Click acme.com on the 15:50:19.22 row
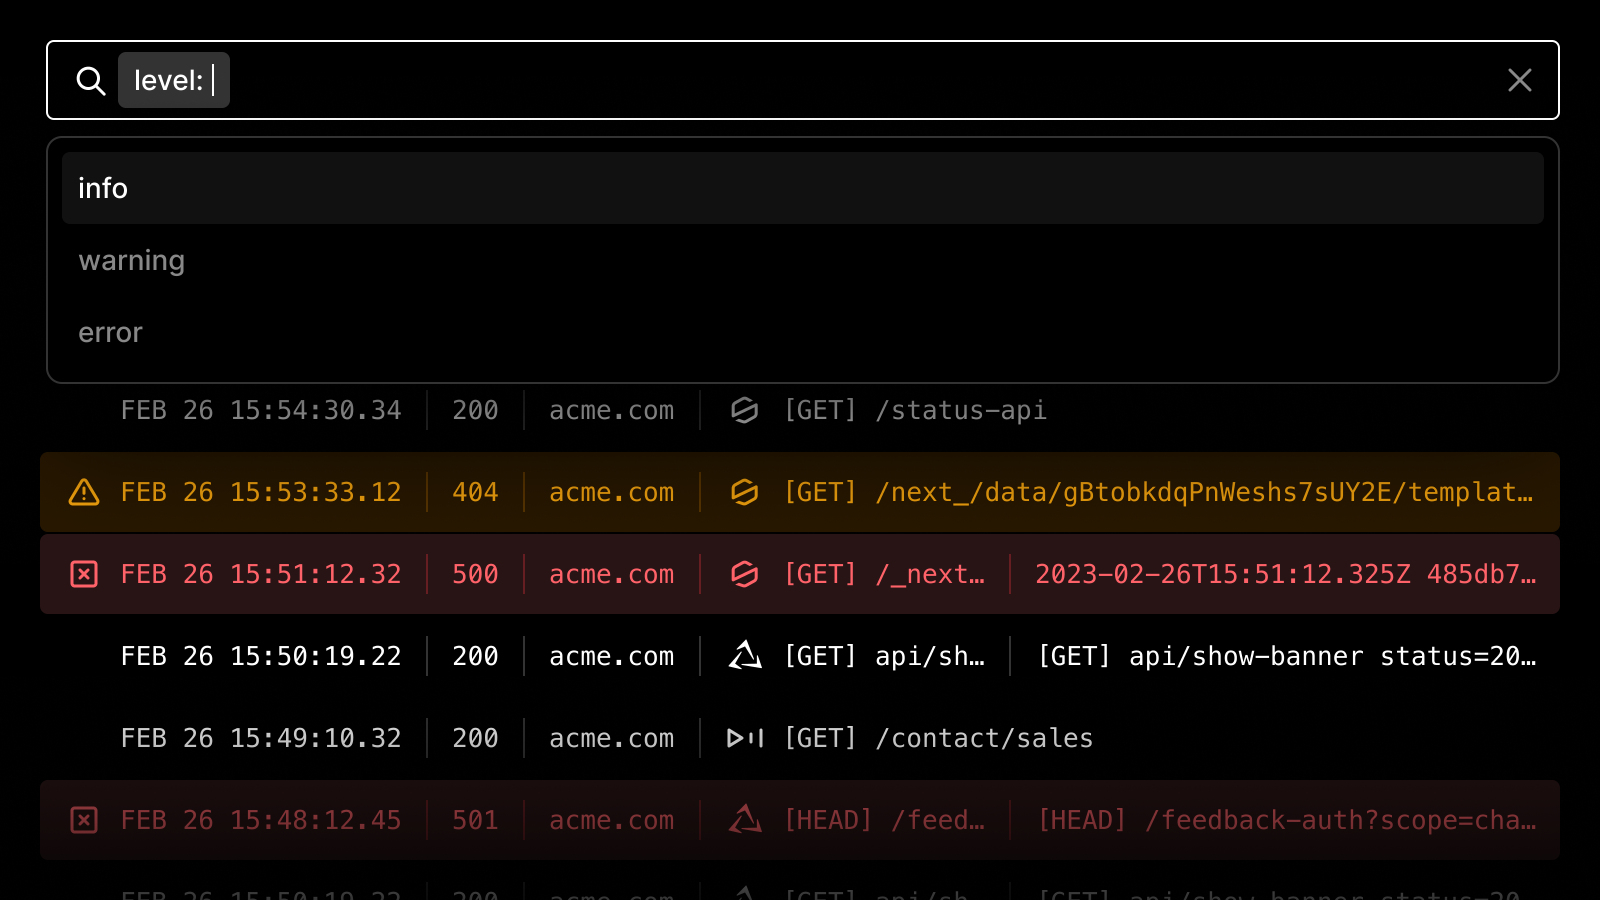The width and height of the screenshot is (1600, 900). (611, 656)
